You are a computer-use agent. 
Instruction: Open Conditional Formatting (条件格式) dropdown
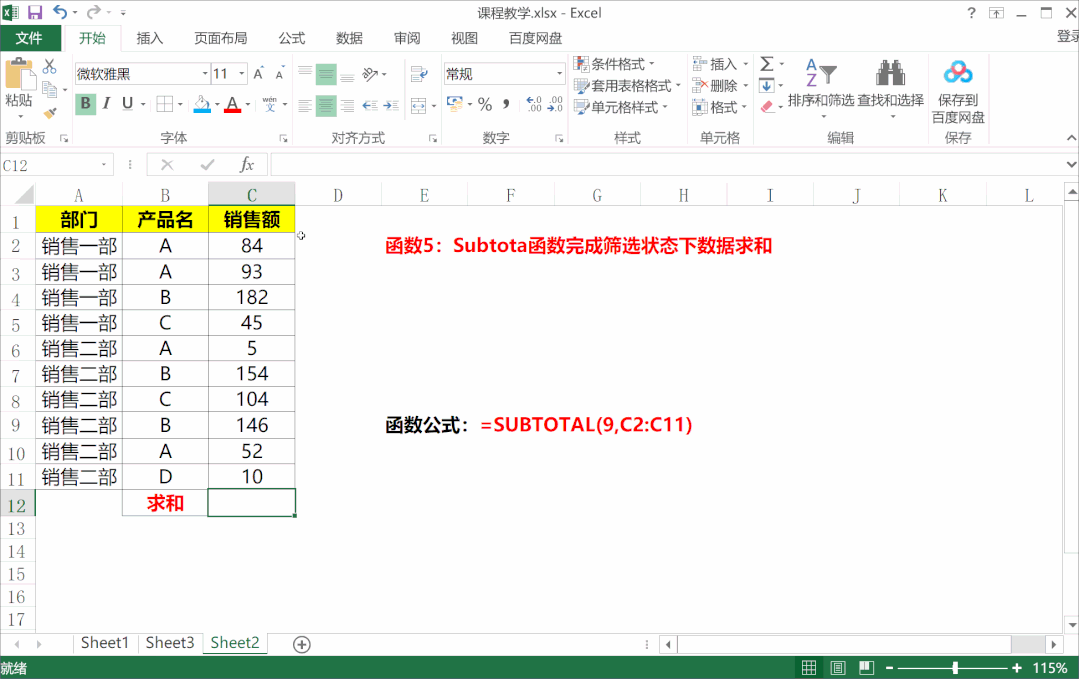(615, 64)
